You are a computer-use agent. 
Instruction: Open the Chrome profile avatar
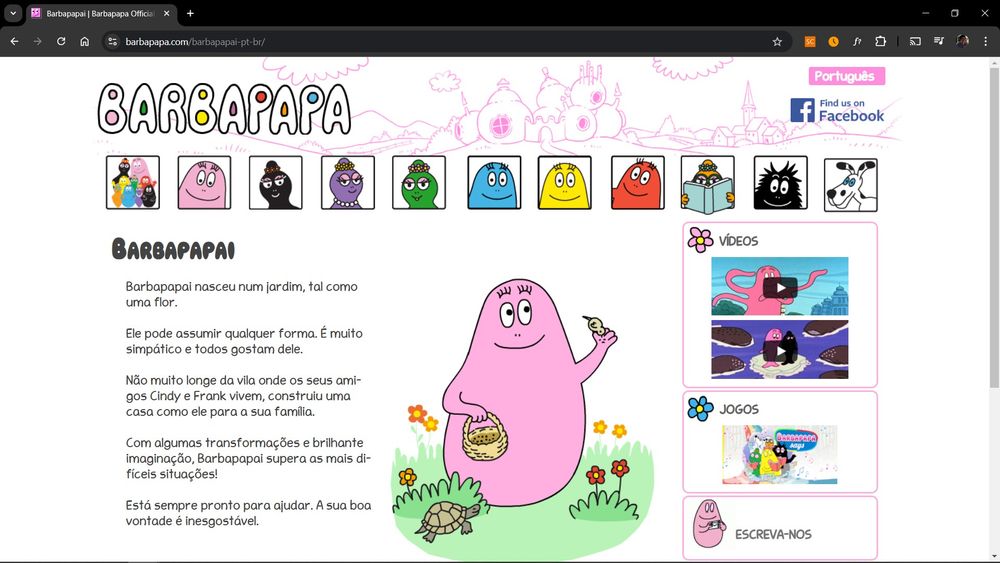pyautogui.click(x=962, y=41)
